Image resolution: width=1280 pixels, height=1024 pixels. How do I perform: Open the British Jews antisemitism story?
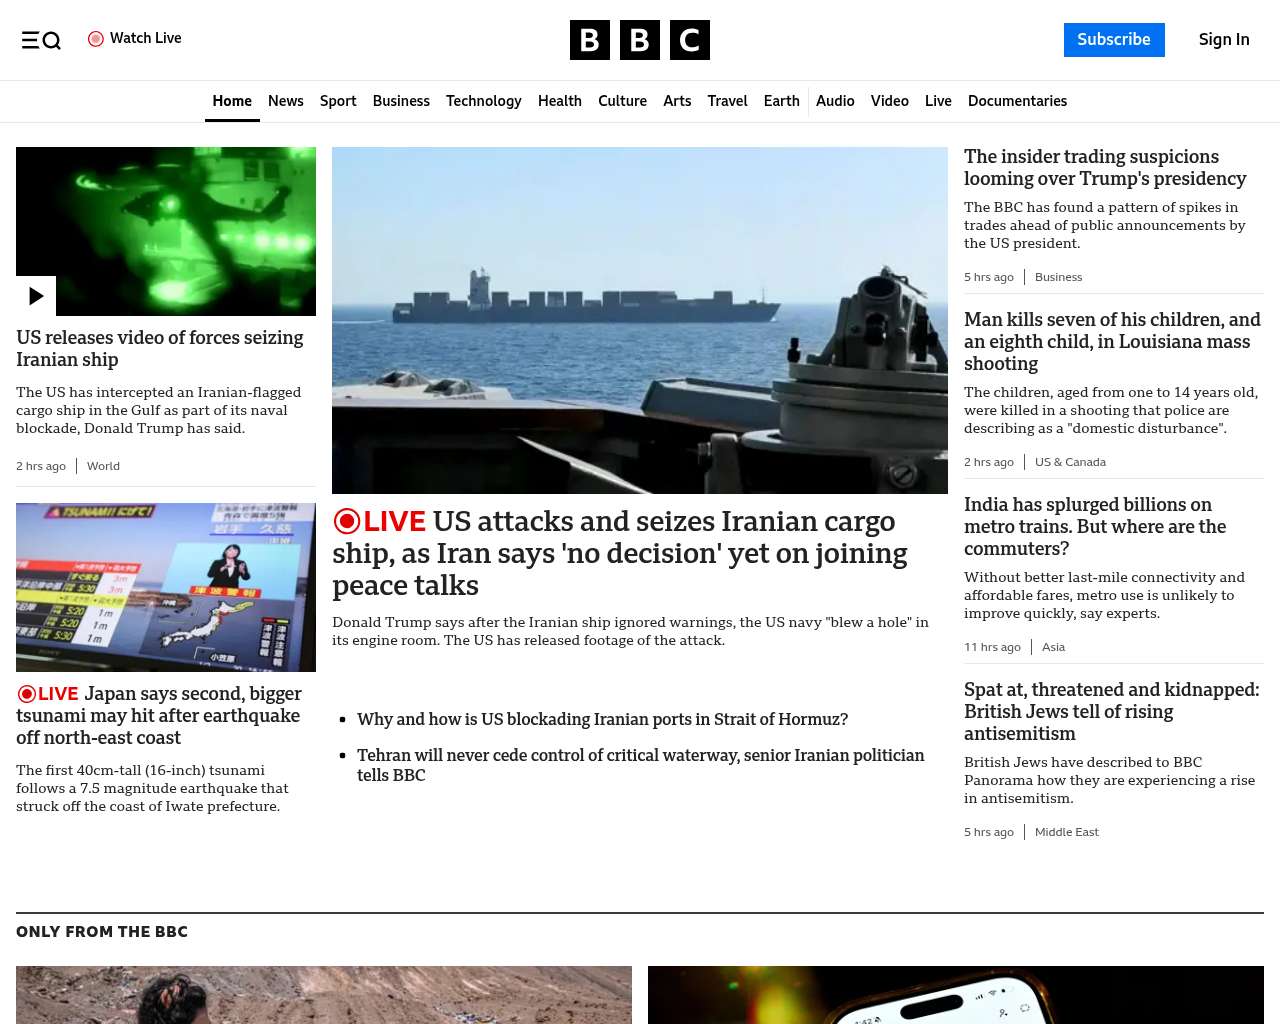click(x=1111, y=711)
